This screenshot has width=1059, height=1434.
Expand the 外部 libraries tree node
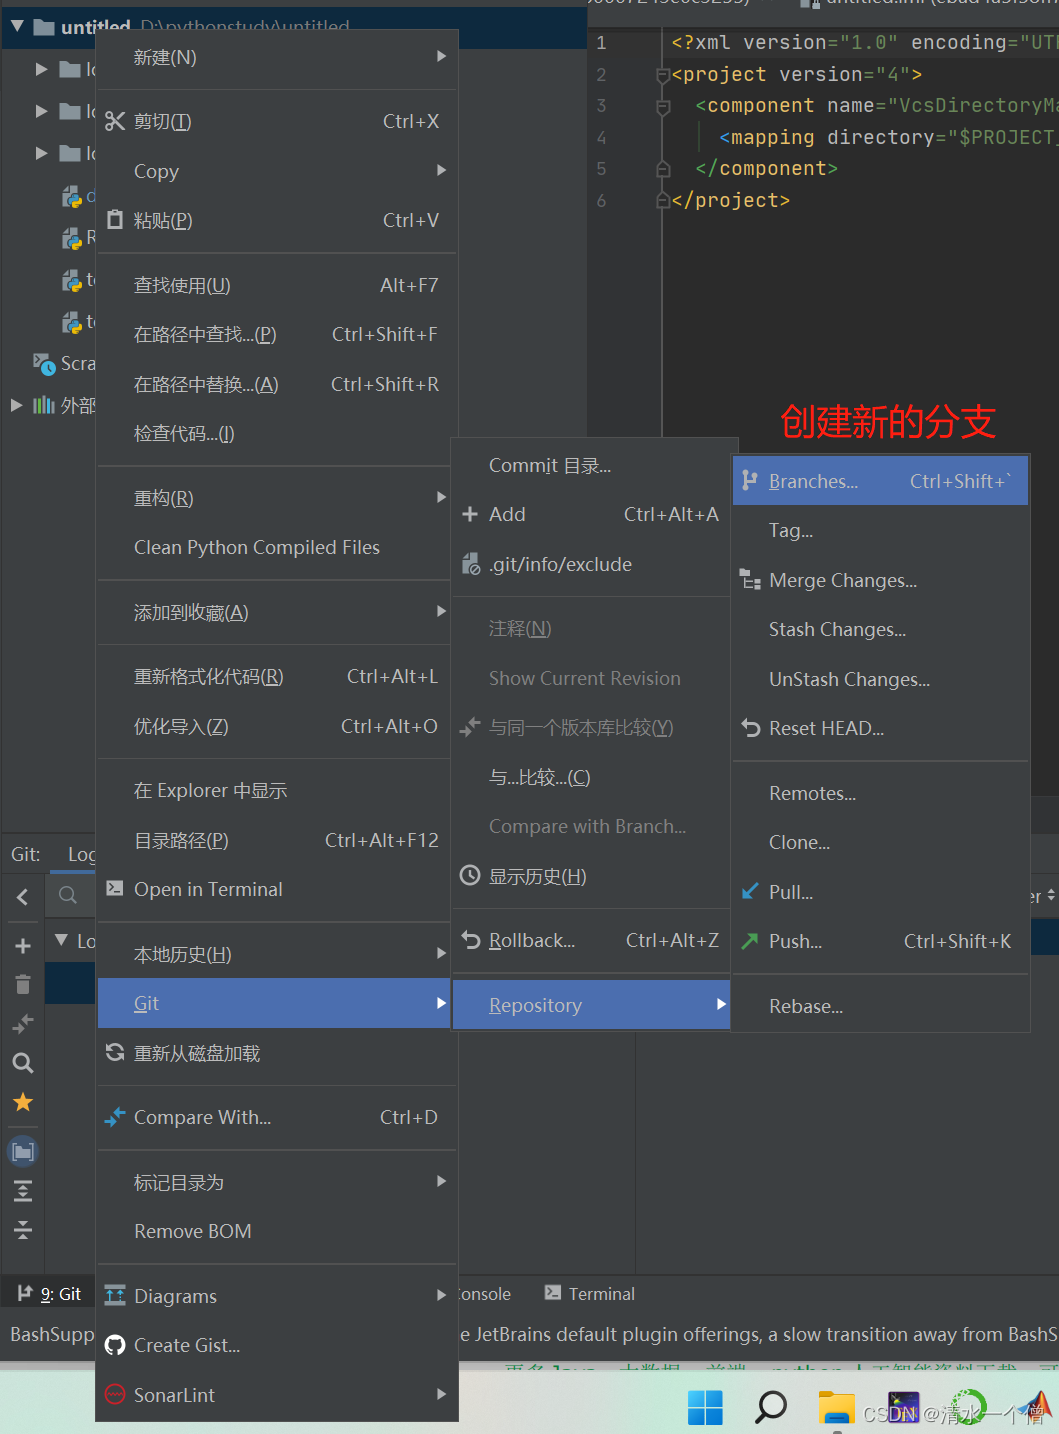coord(16,405)
